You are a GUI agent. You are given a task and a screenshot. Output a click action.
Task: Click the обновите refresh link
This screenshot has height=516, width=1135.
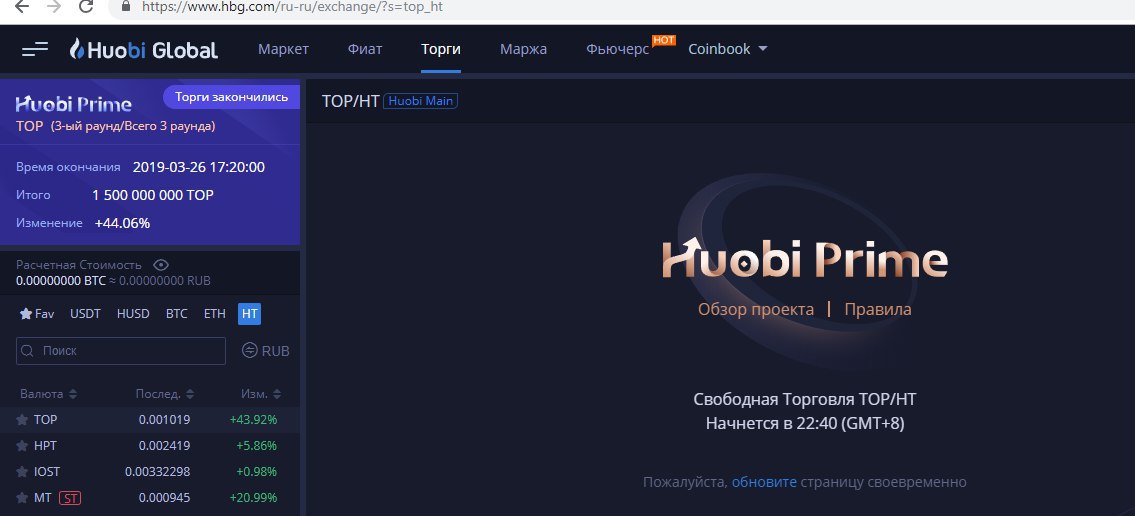point(764,482)
